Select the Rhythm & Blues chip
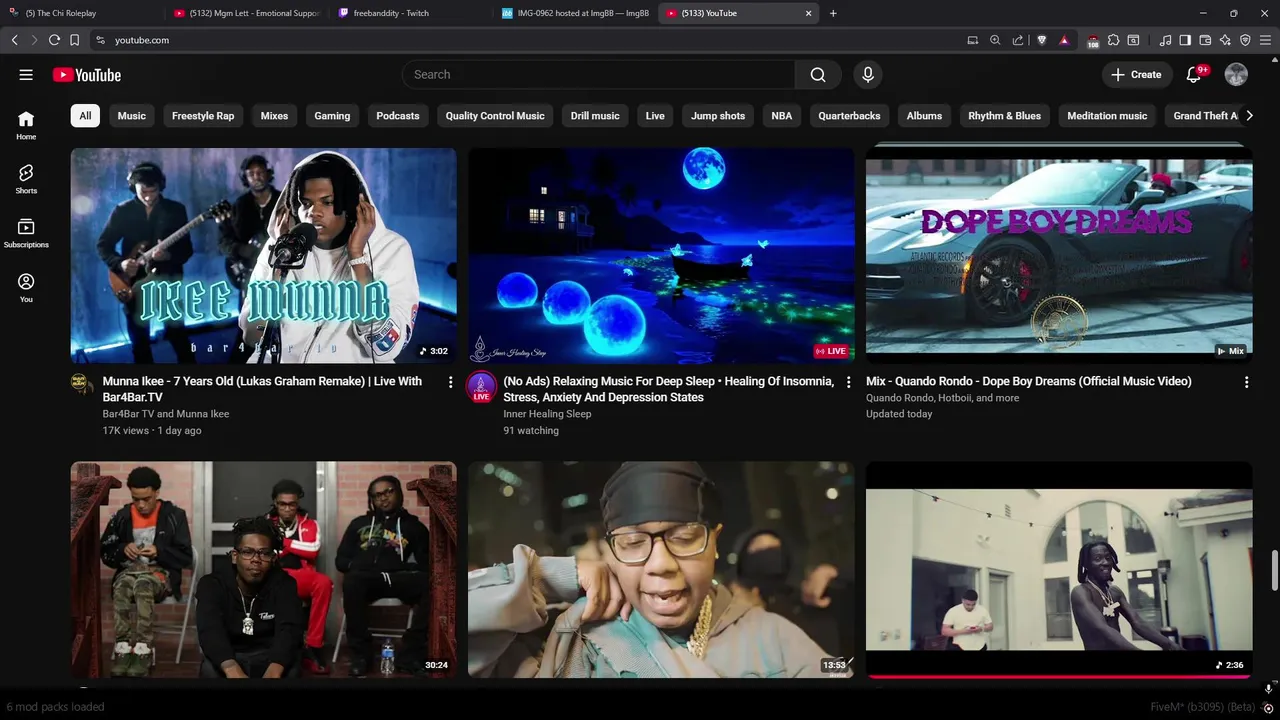The height and width of the screenshot is (720, 1280). tap(1004, 116)
